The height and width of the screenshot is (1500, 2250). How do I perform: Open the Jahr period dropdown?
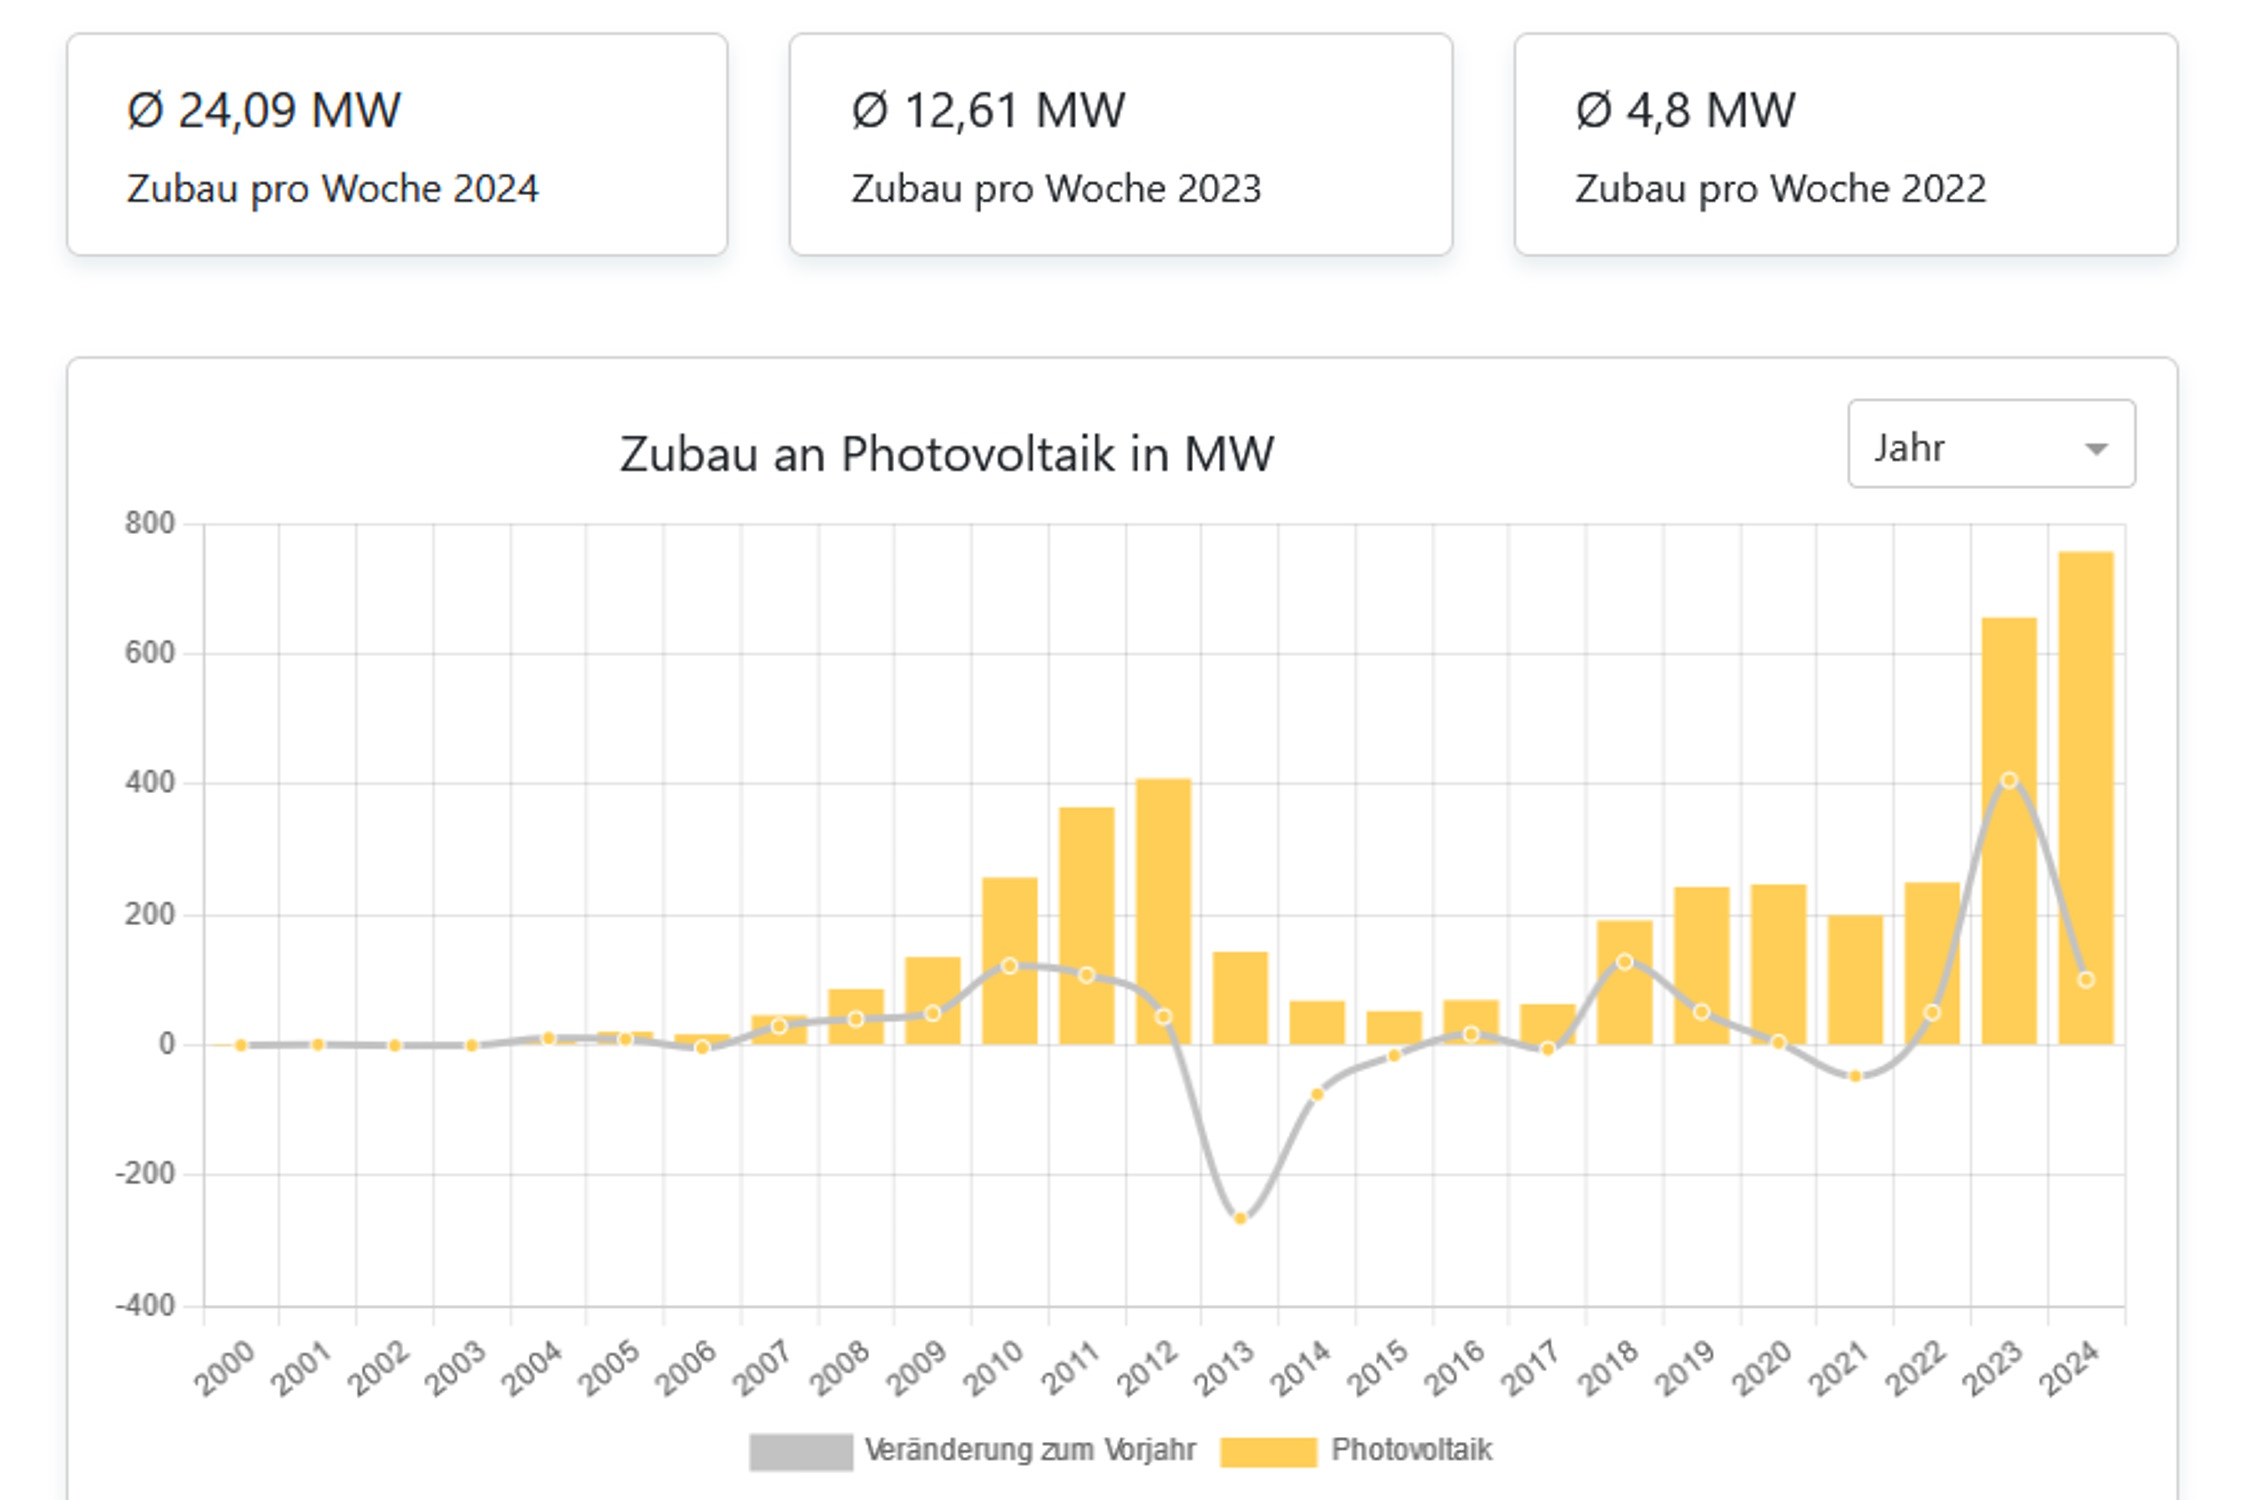tap(1990, 445)
